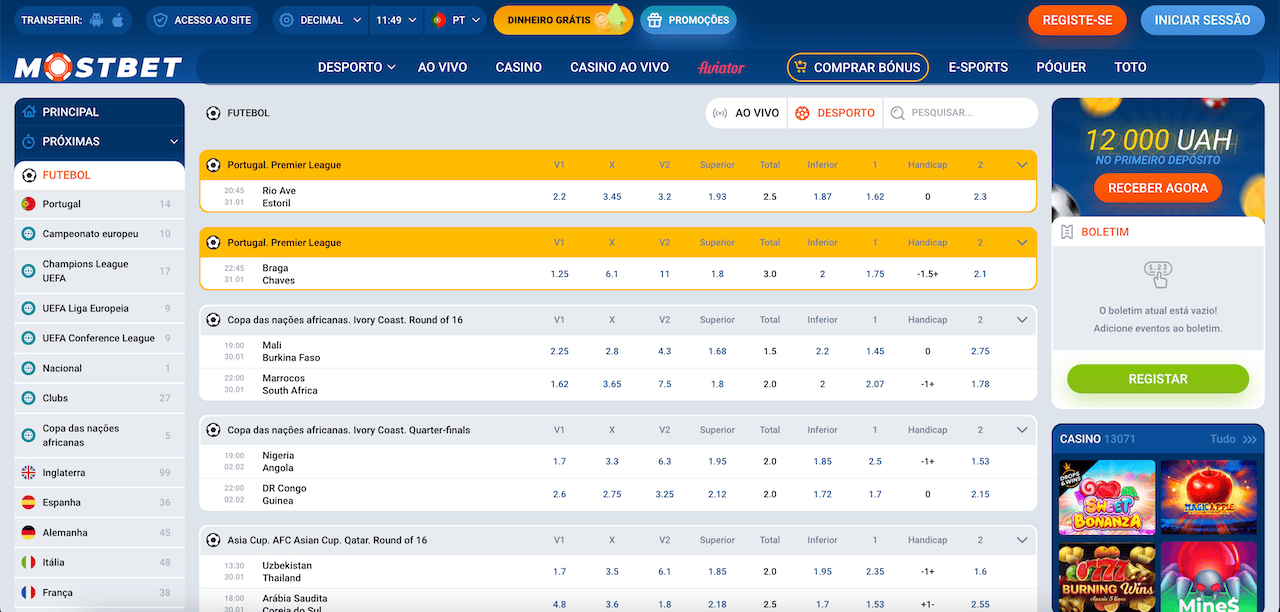The height and width of the screenshot is (612, 1280).
Task: Open Magic Apple game thumbnail
Action: [1209, 497]
